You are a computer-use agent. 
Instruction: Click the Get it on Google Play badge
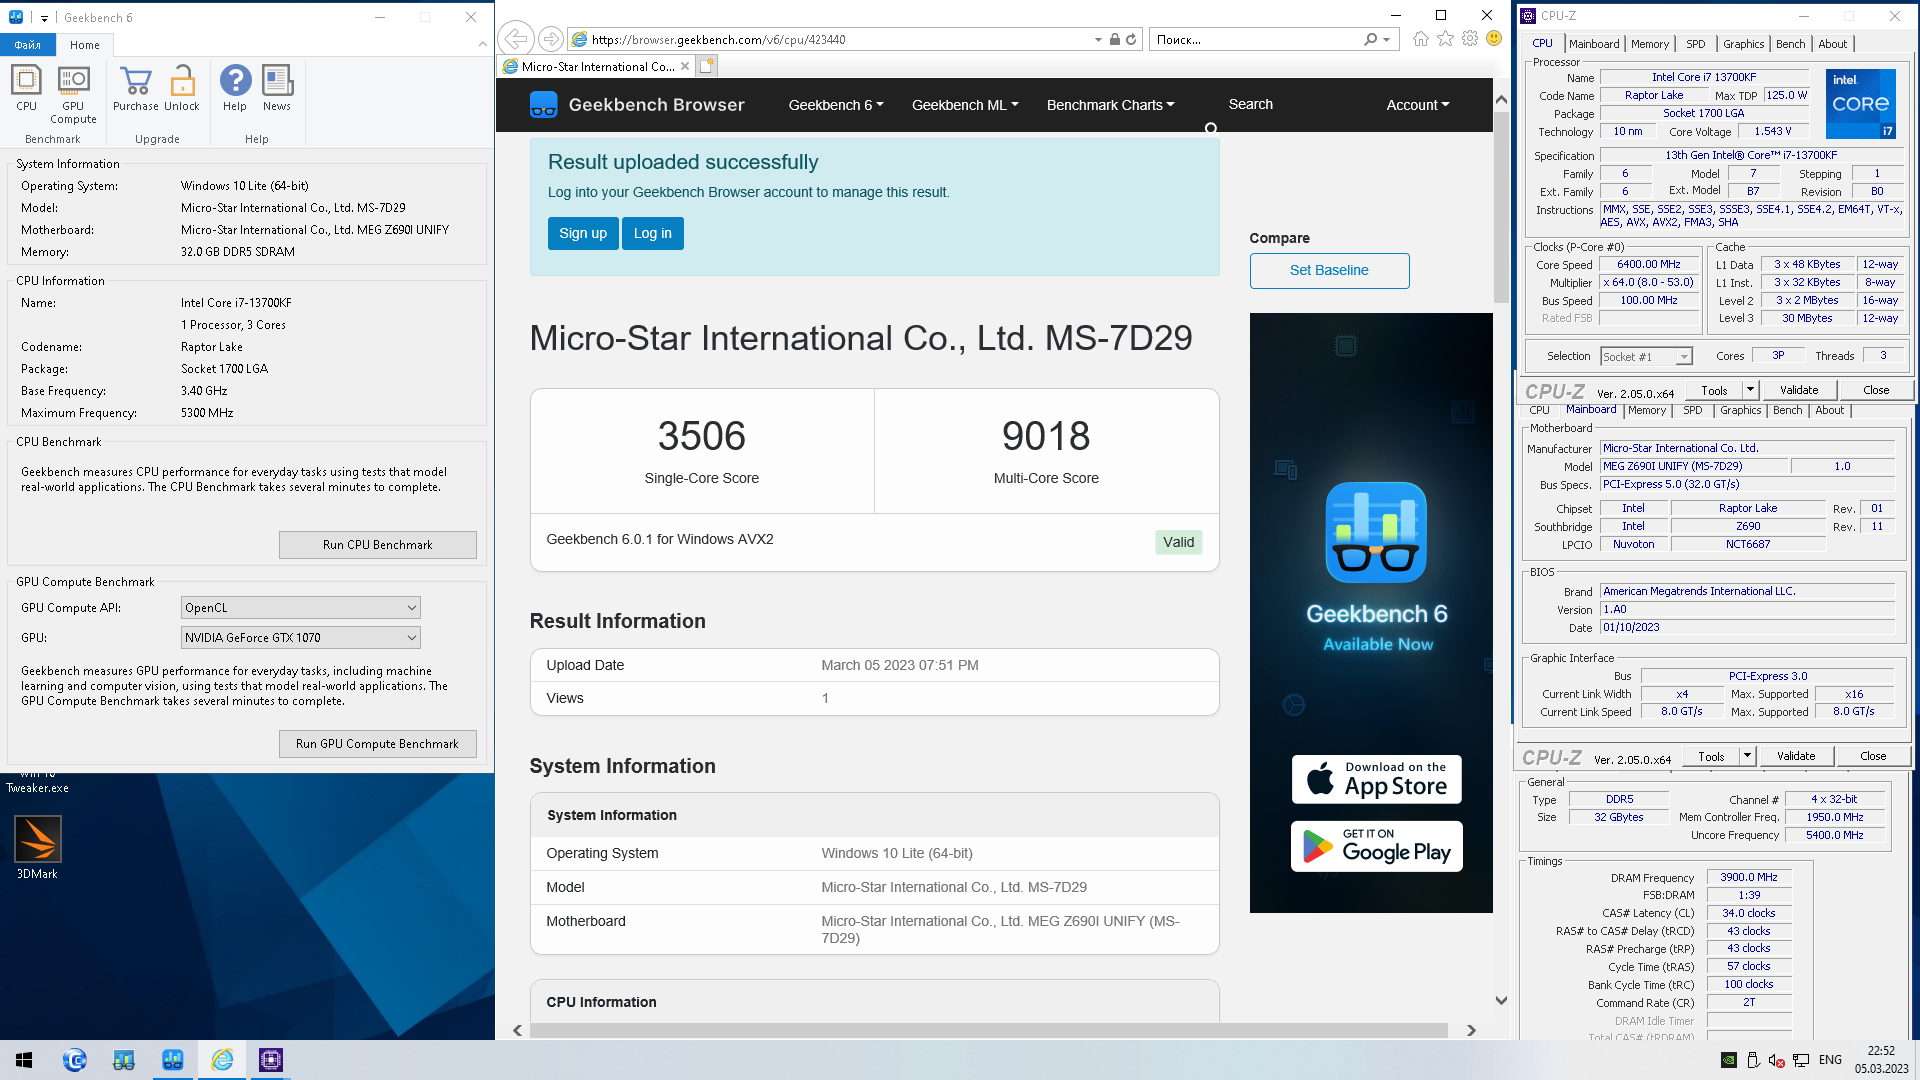pos(1376,846)
